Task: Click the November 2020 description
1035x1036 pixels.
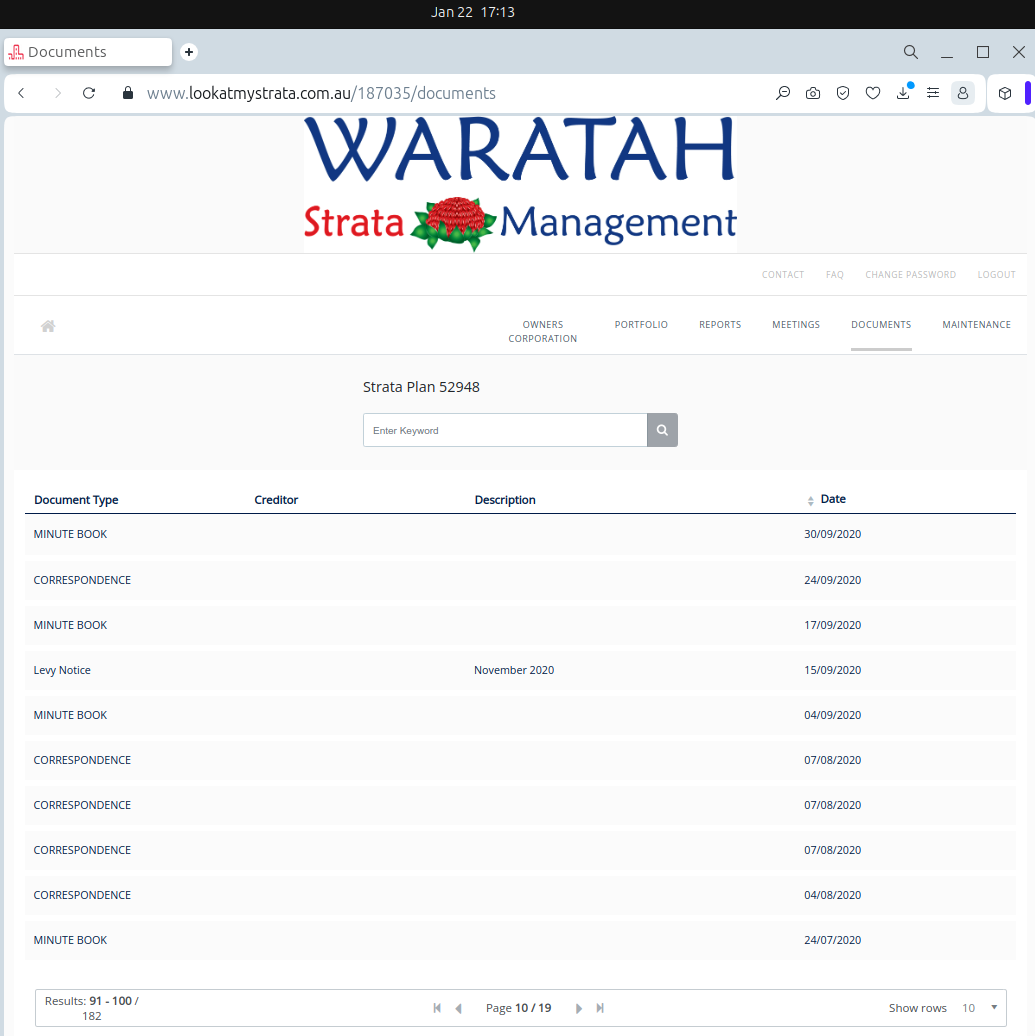Action: click(x=514, y=670)
